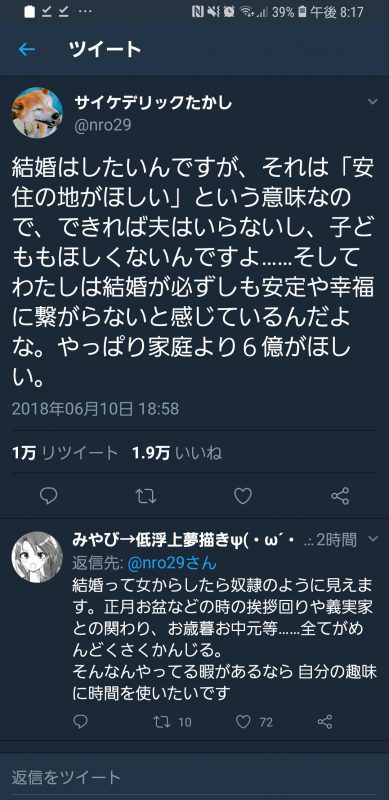Screen dimensions: 389x800
Task: Like the main tweet with the heart
Action: pyautogui.click(x=243, y=495)
